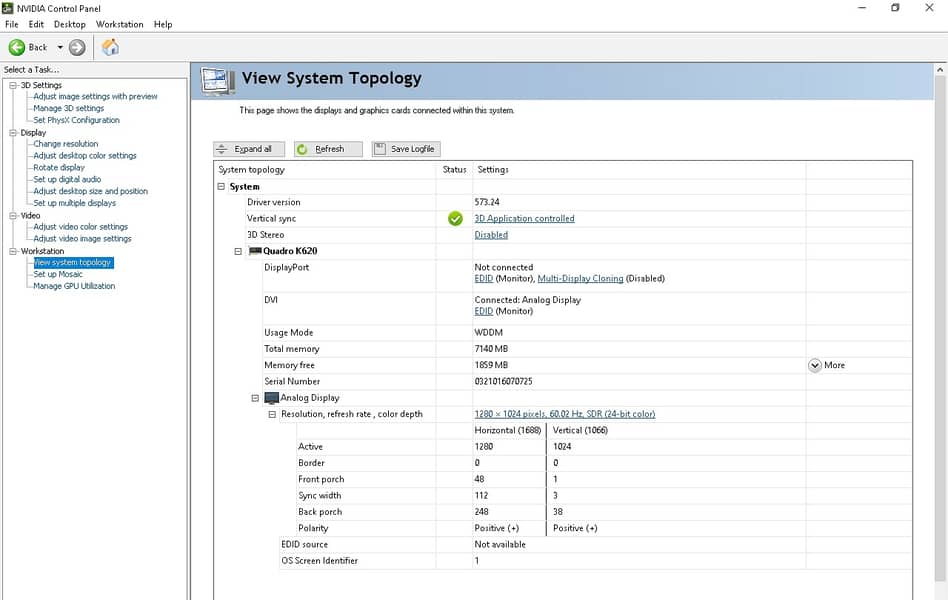The width and height of the screenshot is (948, 600).
Task: Collapse Resolution, refresh rate, color depth node
Action: pos(272,414)
